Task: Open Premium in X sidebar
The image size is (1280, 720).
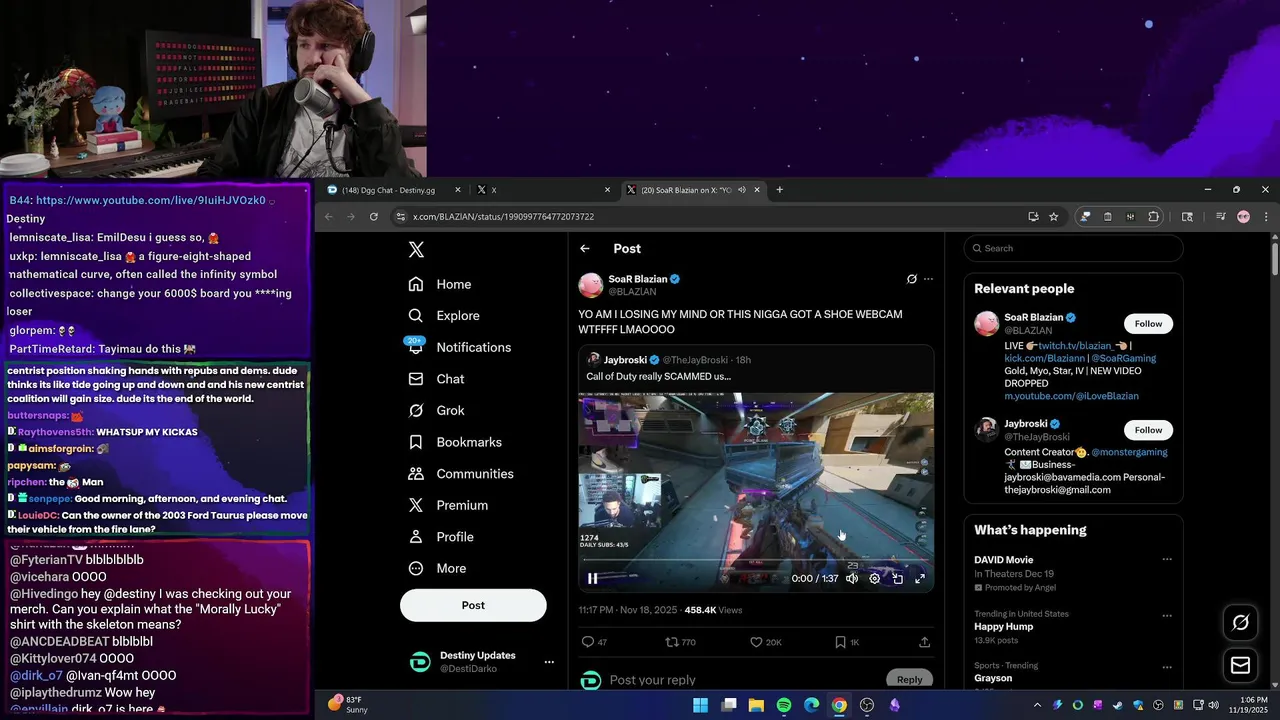Action: [448, 505]
